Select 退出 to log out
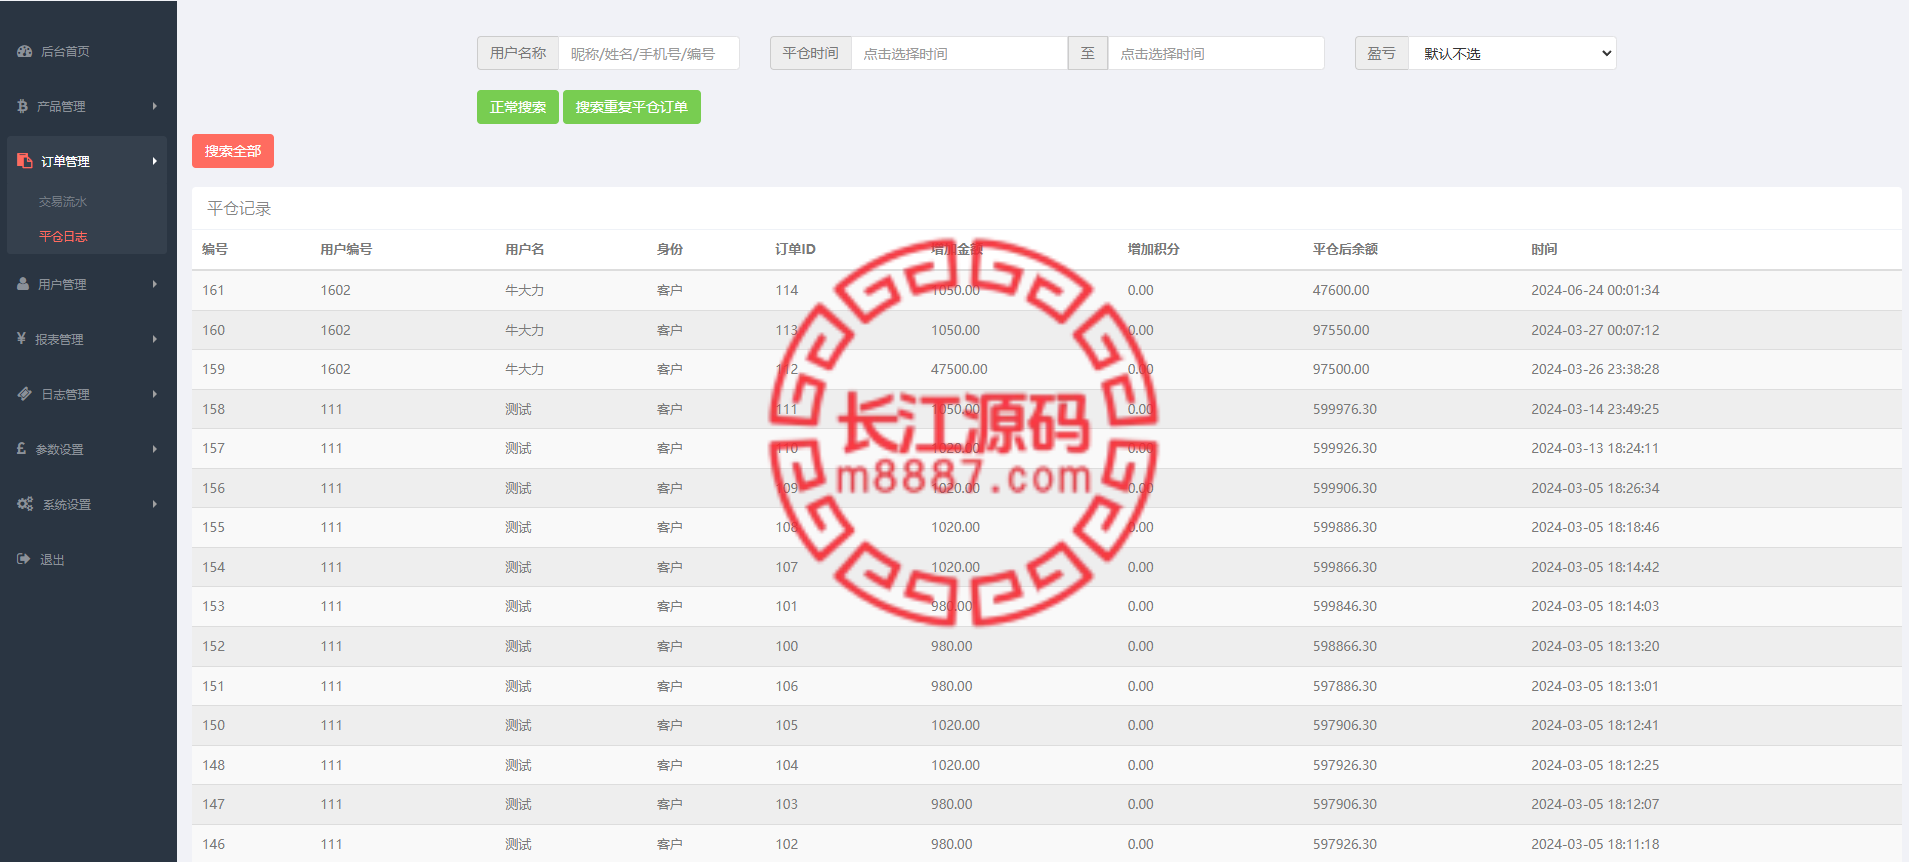Image resolution: width=1909 pixels, height=862 pixels. click(x=52, y=560)
